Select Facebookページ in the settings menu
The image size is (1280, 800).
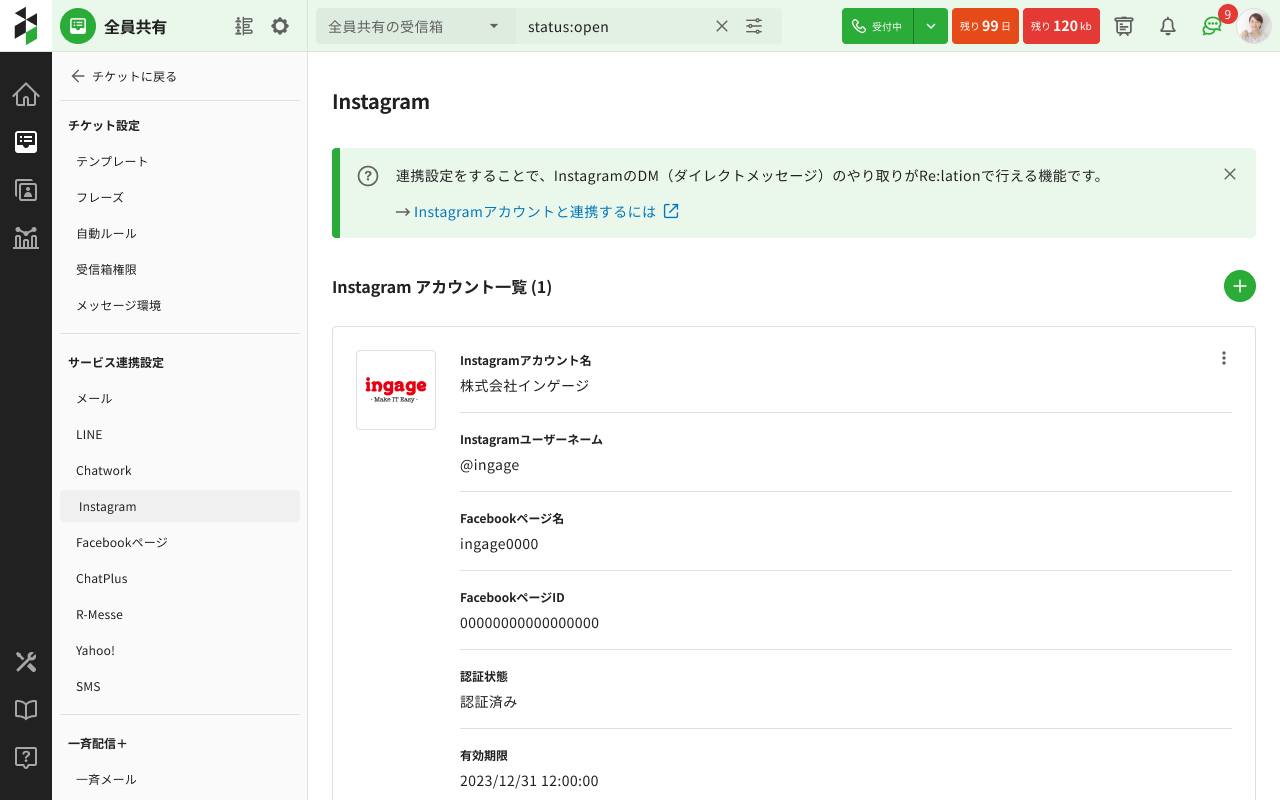click(121, 542)
